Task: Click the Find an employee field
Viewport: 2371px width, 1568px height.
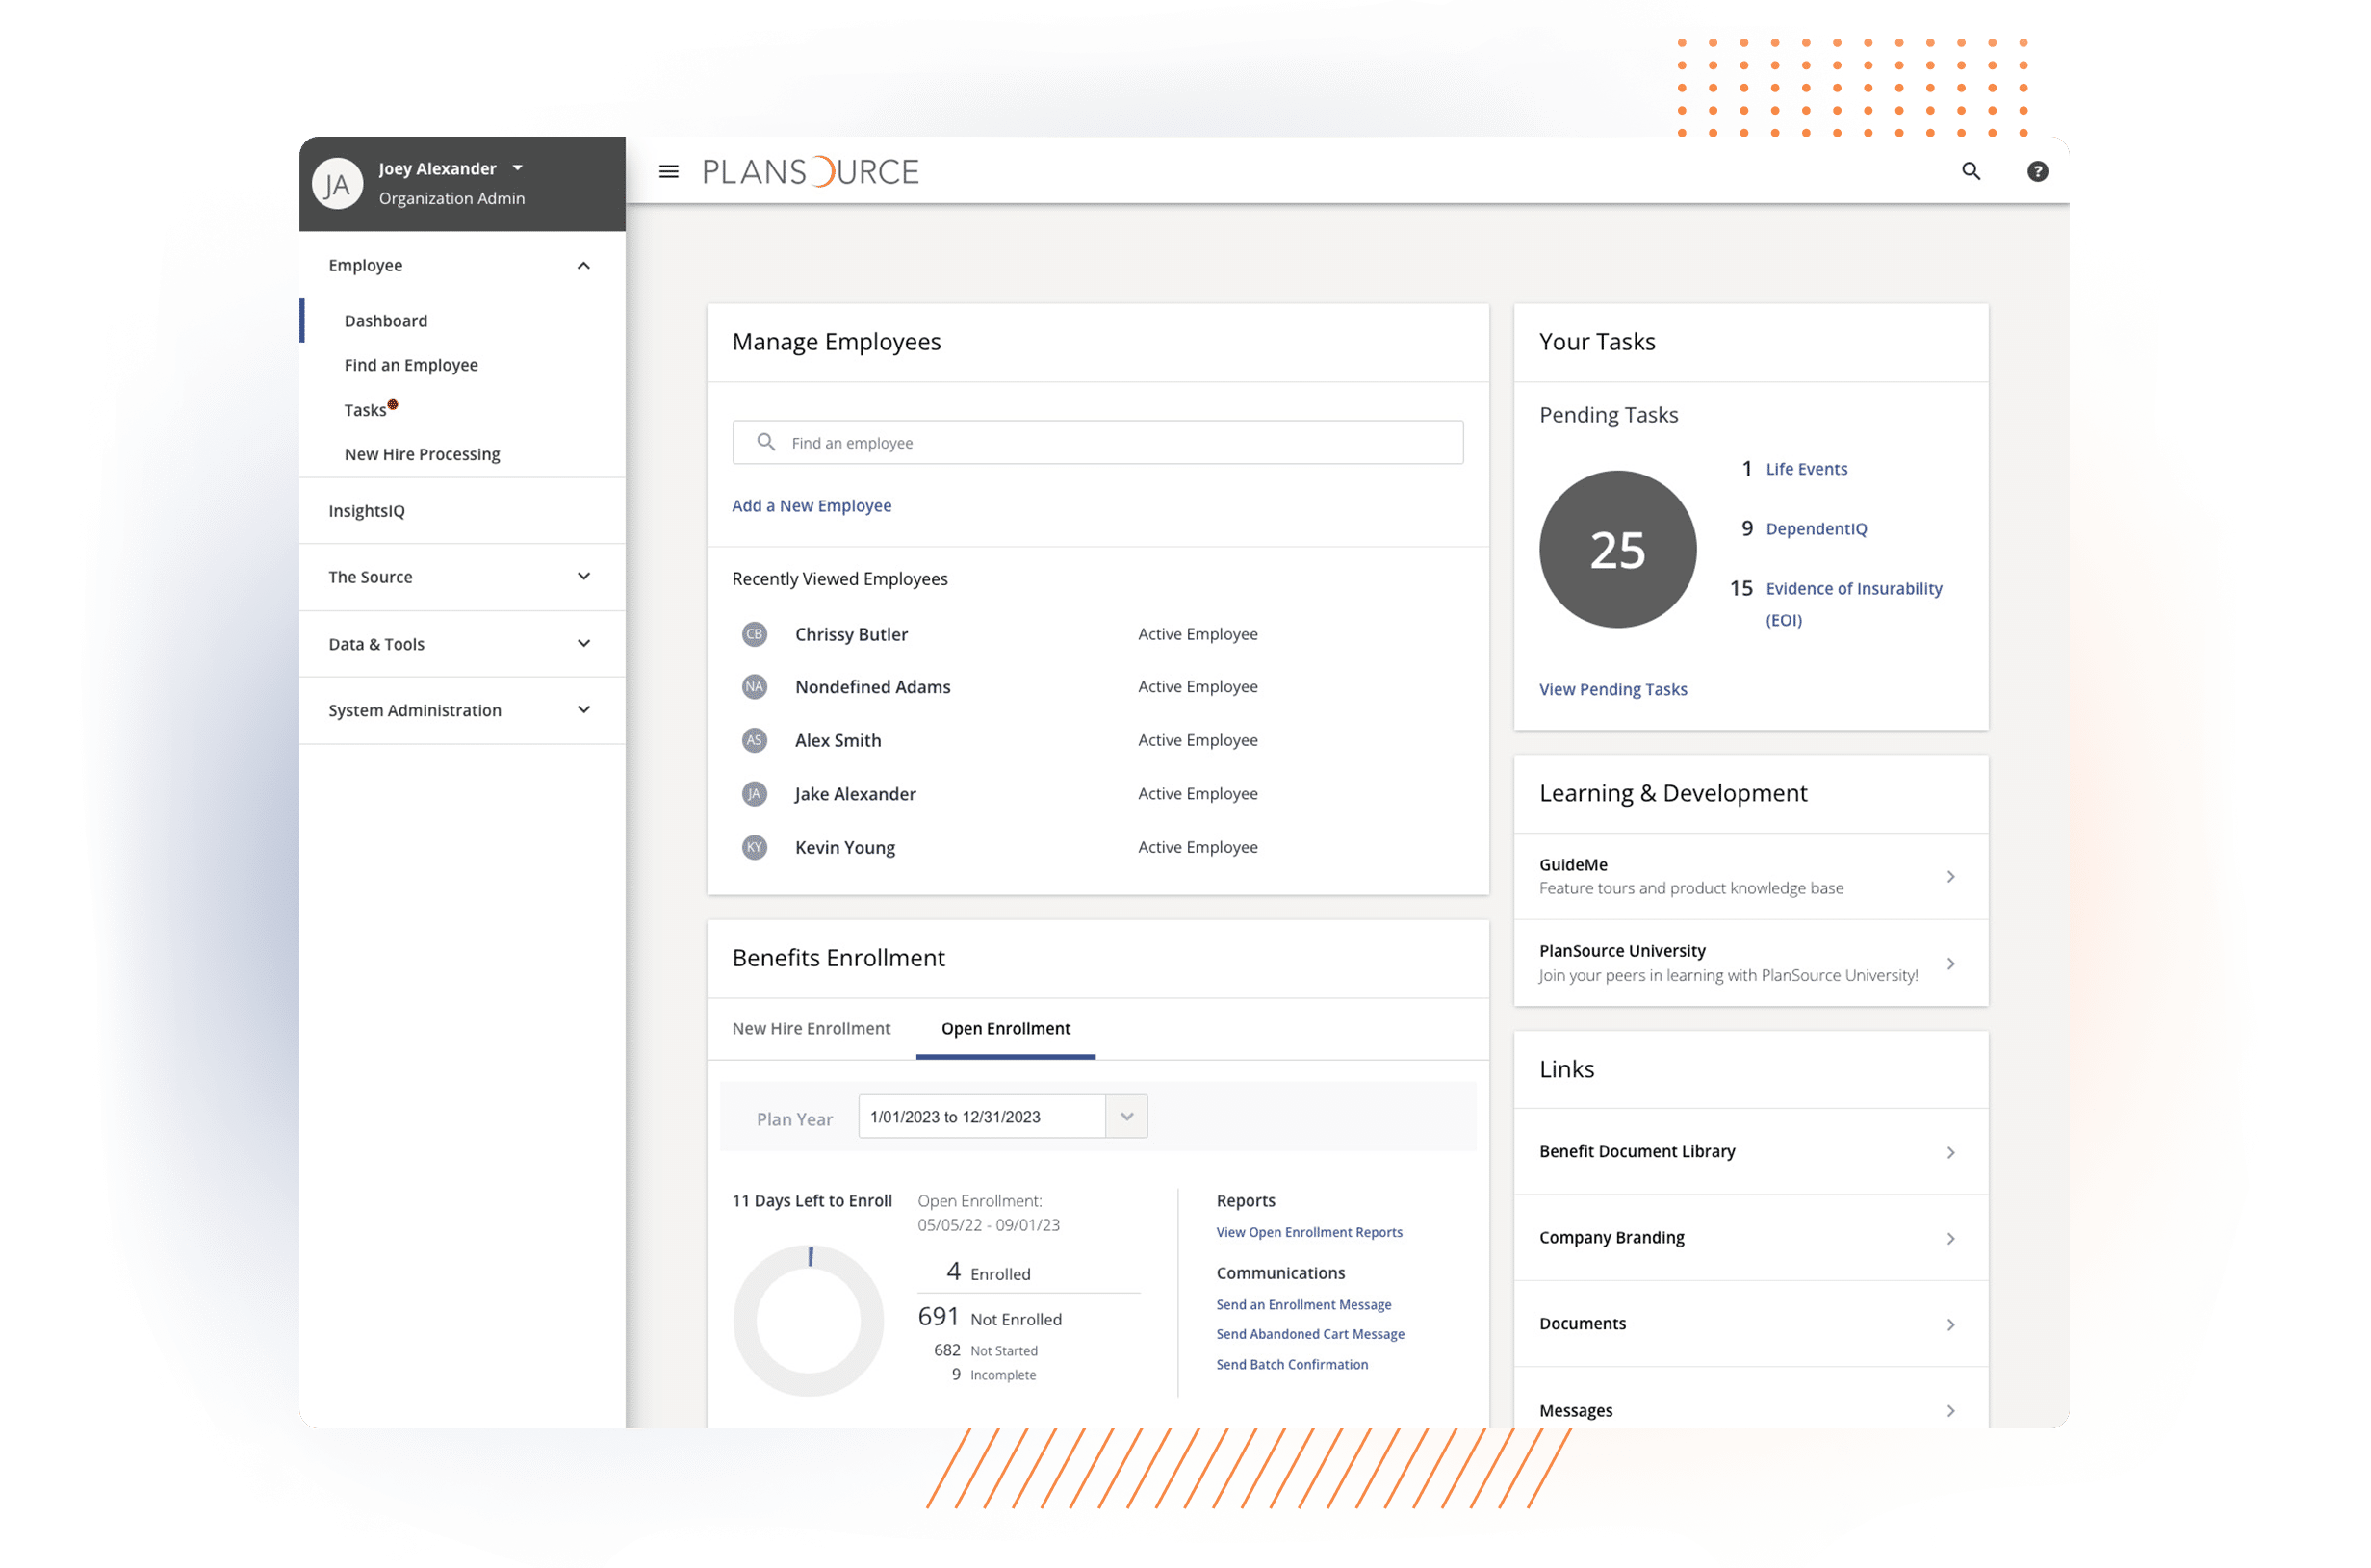Action: point(1097,442)
